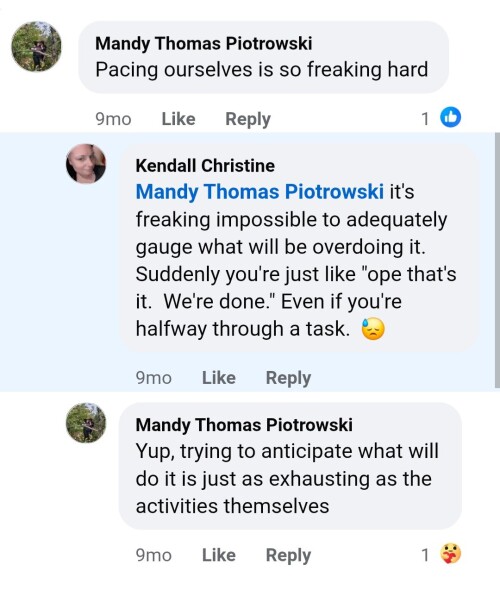Open the care emoji reaction on last comment
Viewport: 500px width, 609px height.
[450, 553]
